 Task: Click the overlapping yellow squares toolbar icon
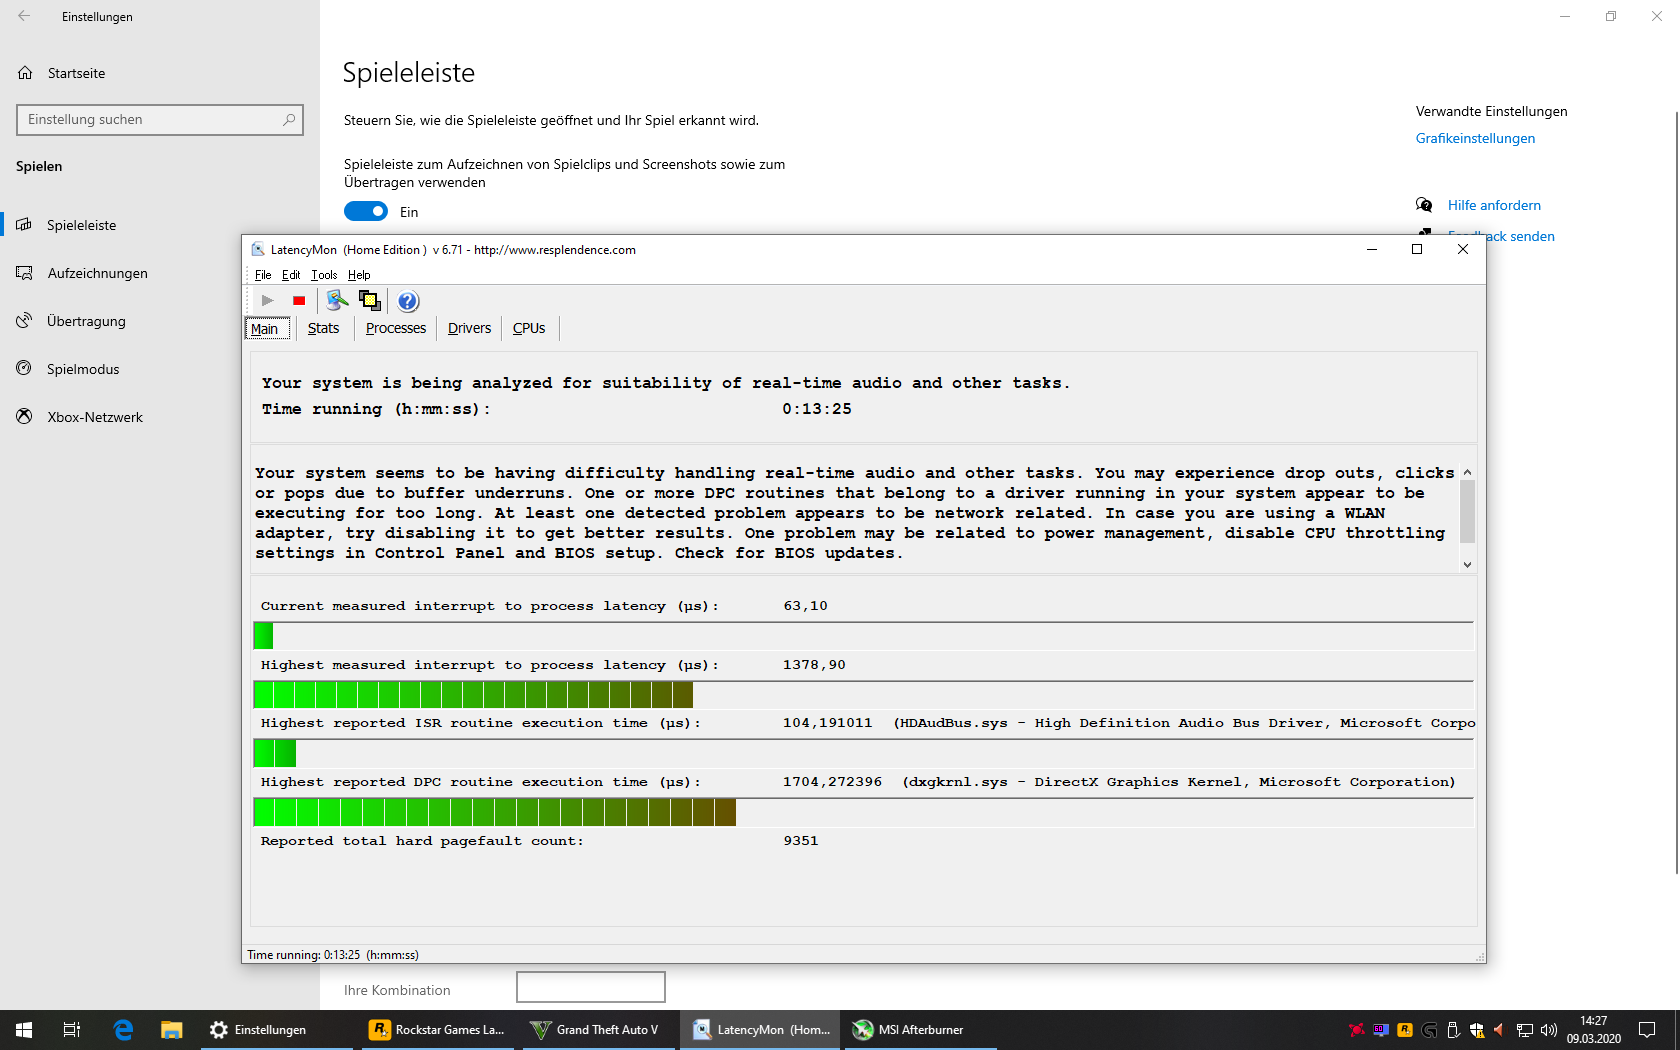(x=370, y=300)
